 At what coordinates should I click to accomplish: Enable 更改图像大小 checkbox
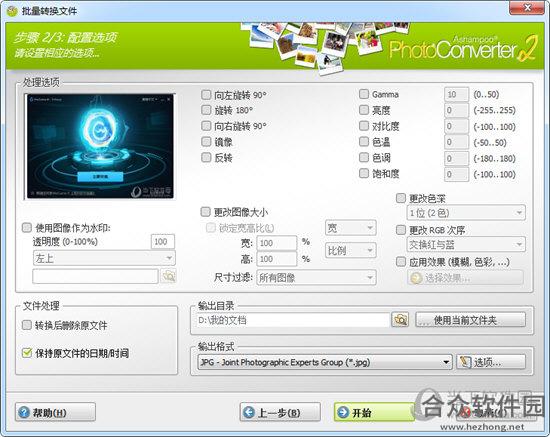click(x=205, y=212)
